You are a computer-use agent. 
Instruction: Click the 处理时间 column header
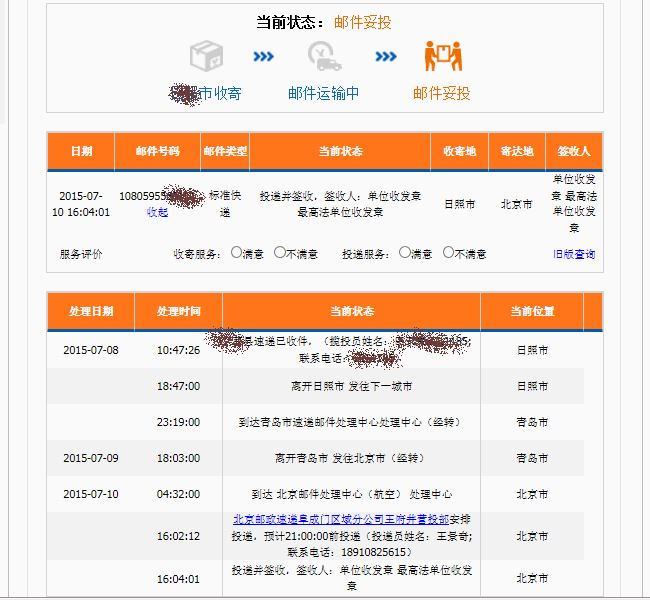coord(178,311)
